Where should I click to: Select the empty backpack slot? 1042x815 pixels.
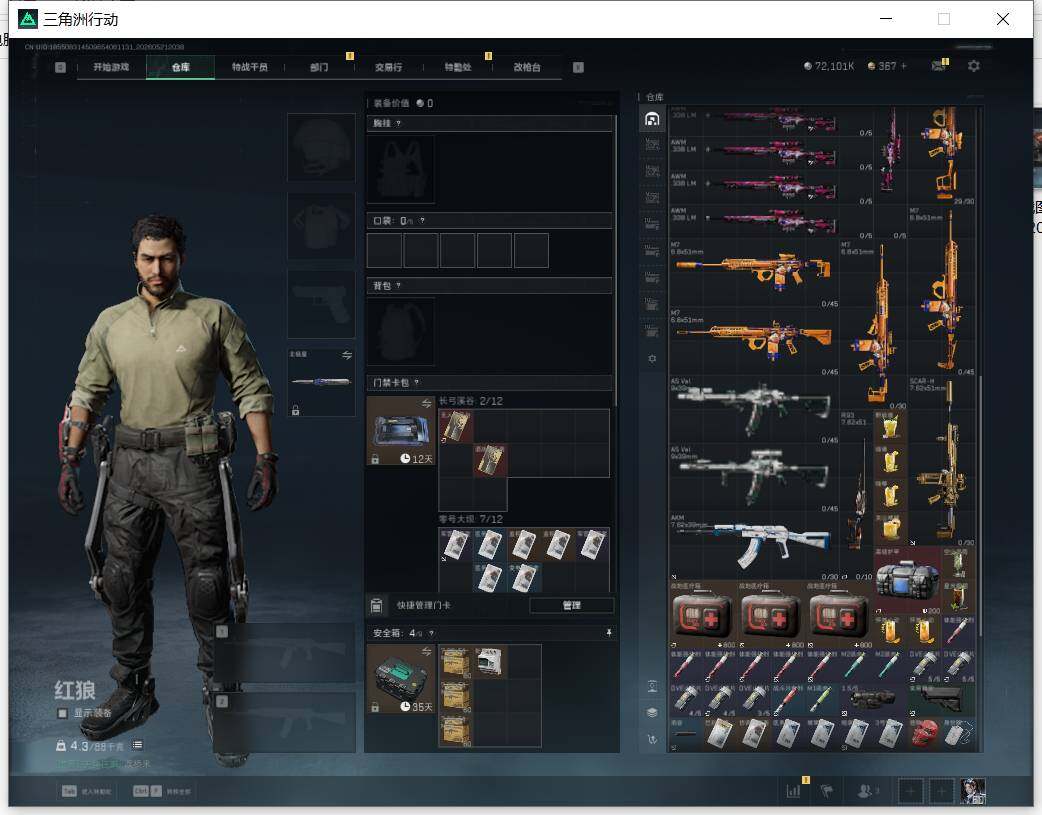pyautogui.click(x=401, y=332)
